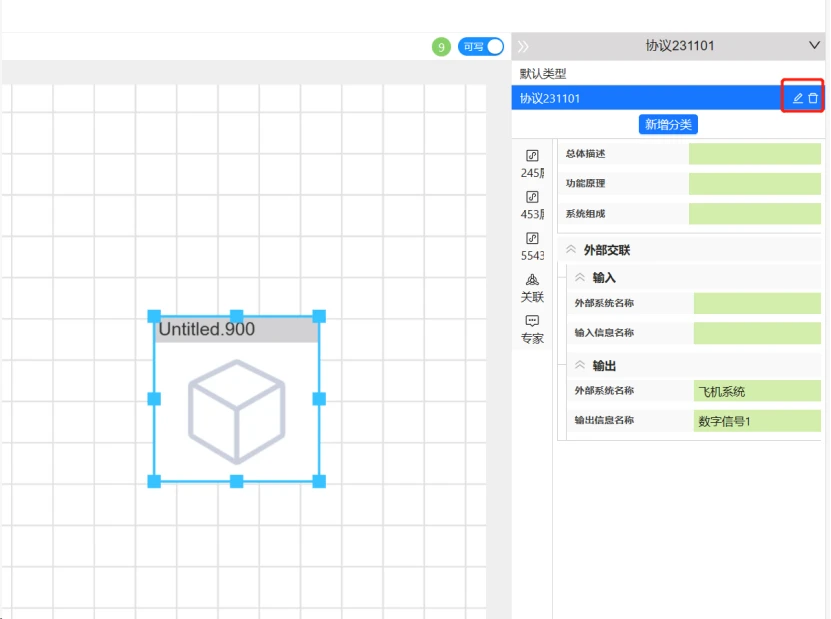The height and width of the screenshot is (619, 831).
Task: Click the 新增分类 button
Action: (x=668, y=125)
